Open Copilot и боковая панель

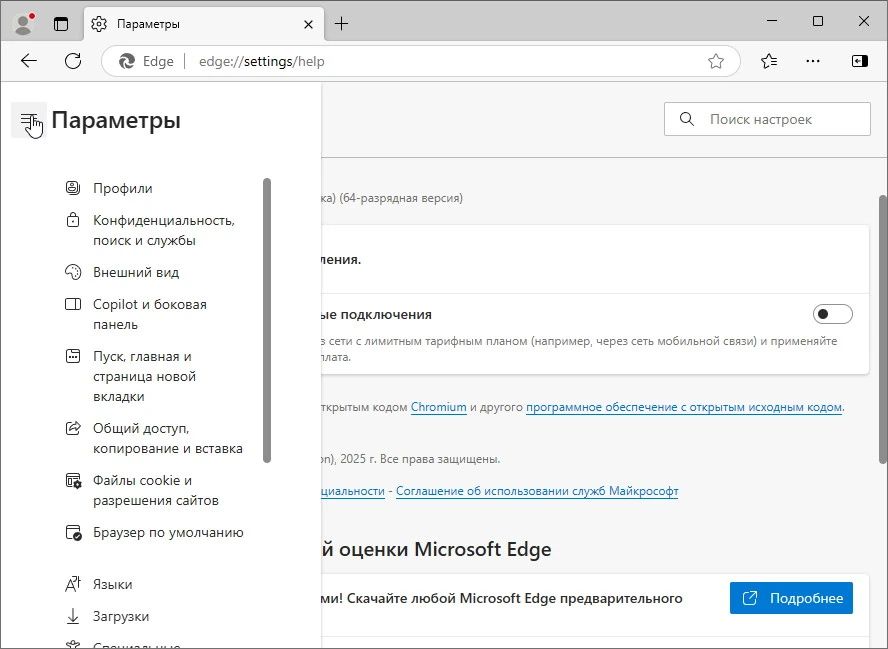[x=150, y=314]
